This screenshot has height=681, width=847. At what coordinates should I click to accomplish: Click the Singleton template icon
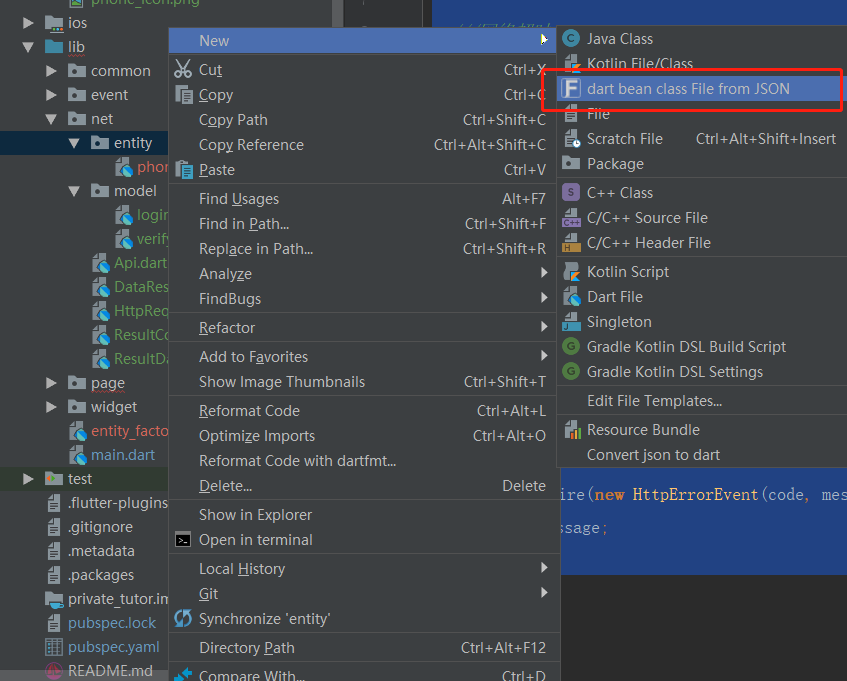click(x=572, y=321)
